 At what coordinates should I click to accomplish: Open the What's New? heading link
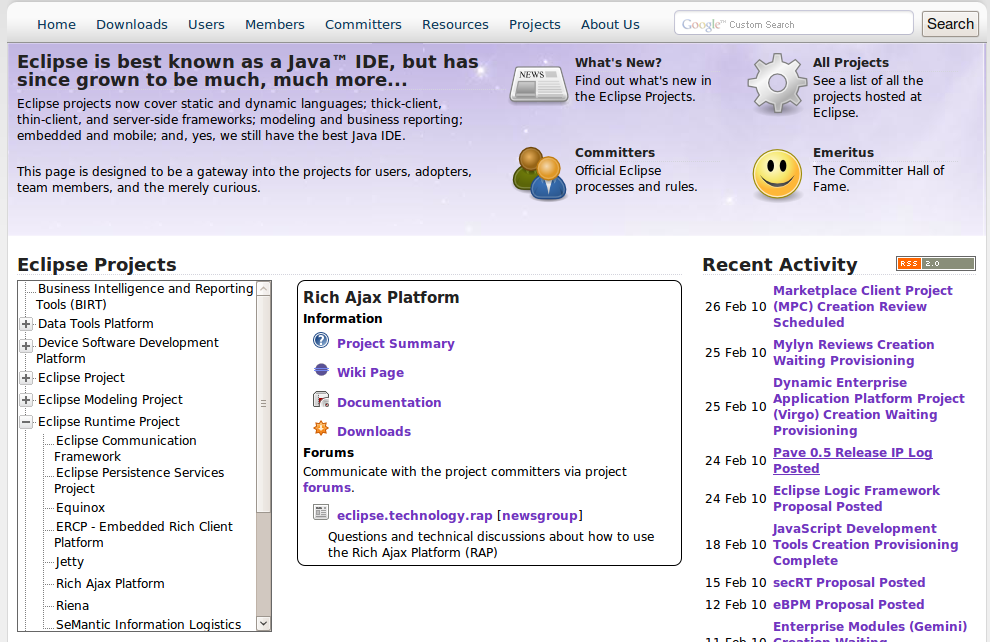tap(618, 62)
